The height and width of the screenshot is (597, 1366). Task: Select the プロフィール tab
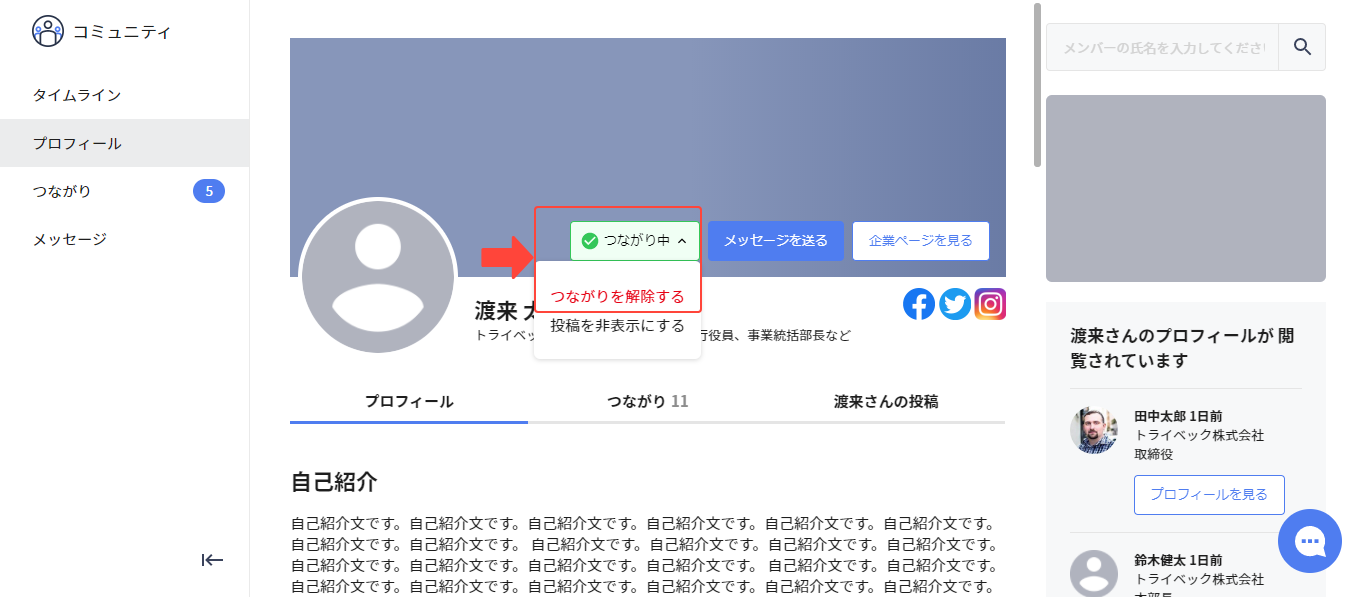pos(408,402)
